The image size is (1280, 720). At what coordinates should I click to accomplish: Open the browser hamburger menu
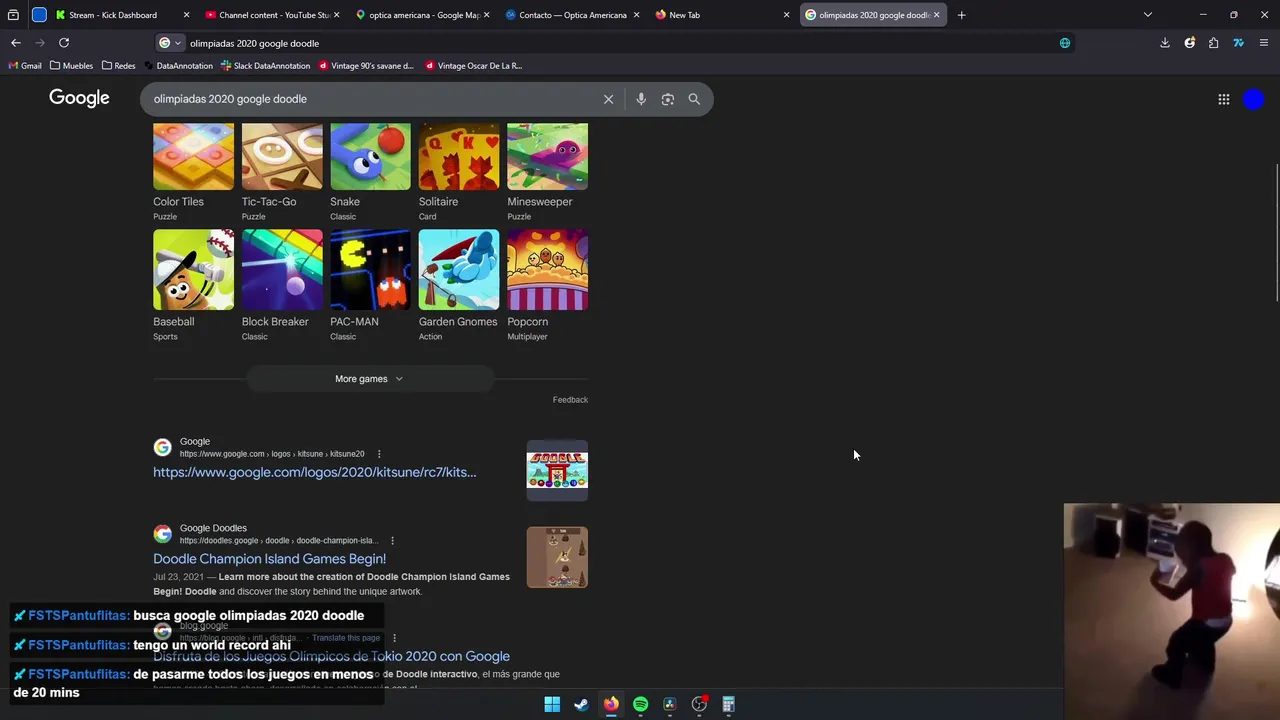pos(1264,43)
